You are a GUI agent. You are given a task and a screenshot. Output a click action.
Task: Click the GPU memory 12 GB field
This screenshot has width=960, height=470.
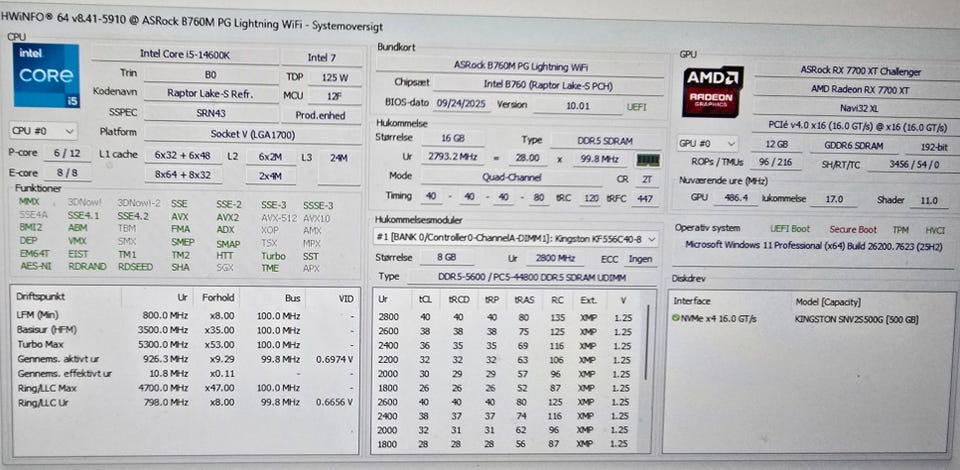[776, 146]
